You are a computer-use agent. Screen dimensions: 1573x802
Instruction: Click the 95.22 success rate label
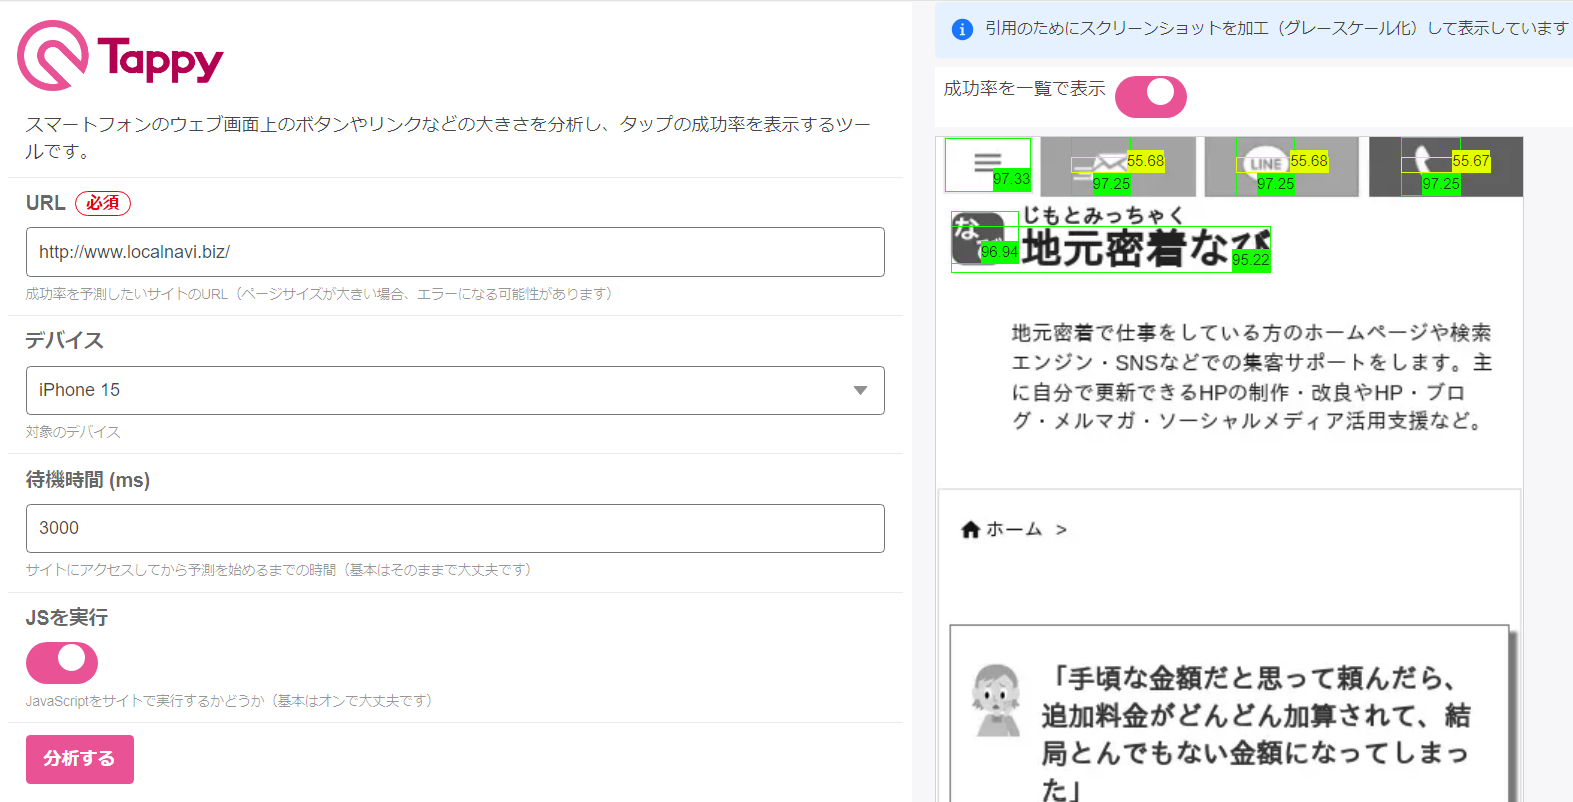(1251, 260)
